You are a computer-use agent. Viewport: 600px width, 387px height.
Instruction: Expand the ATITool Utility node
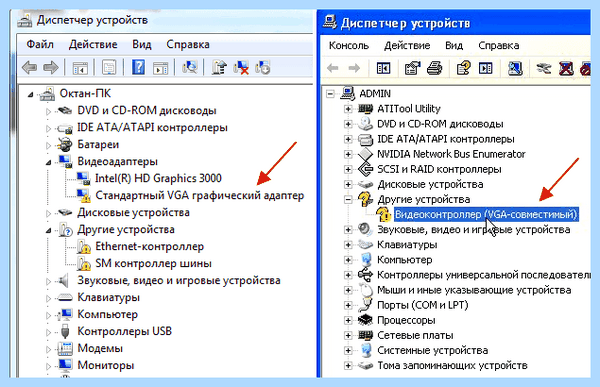tap(348, 109)
